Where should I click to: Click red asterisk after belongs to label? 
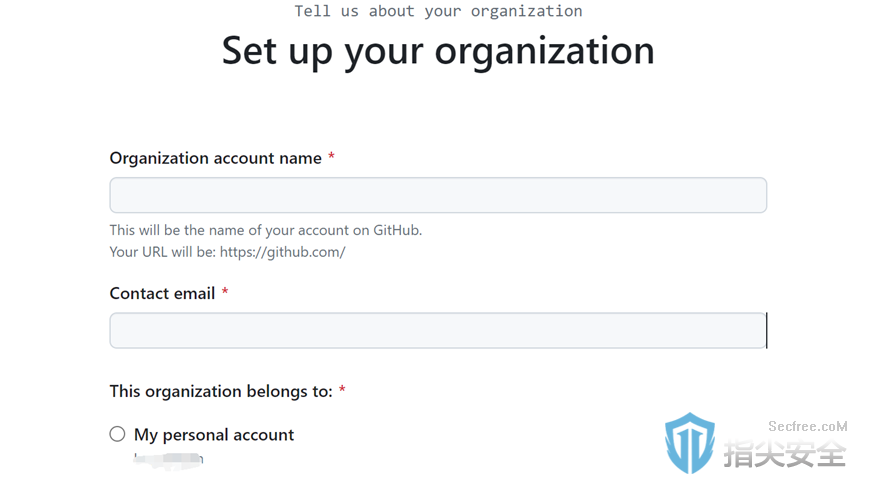(x=342, y=389)
